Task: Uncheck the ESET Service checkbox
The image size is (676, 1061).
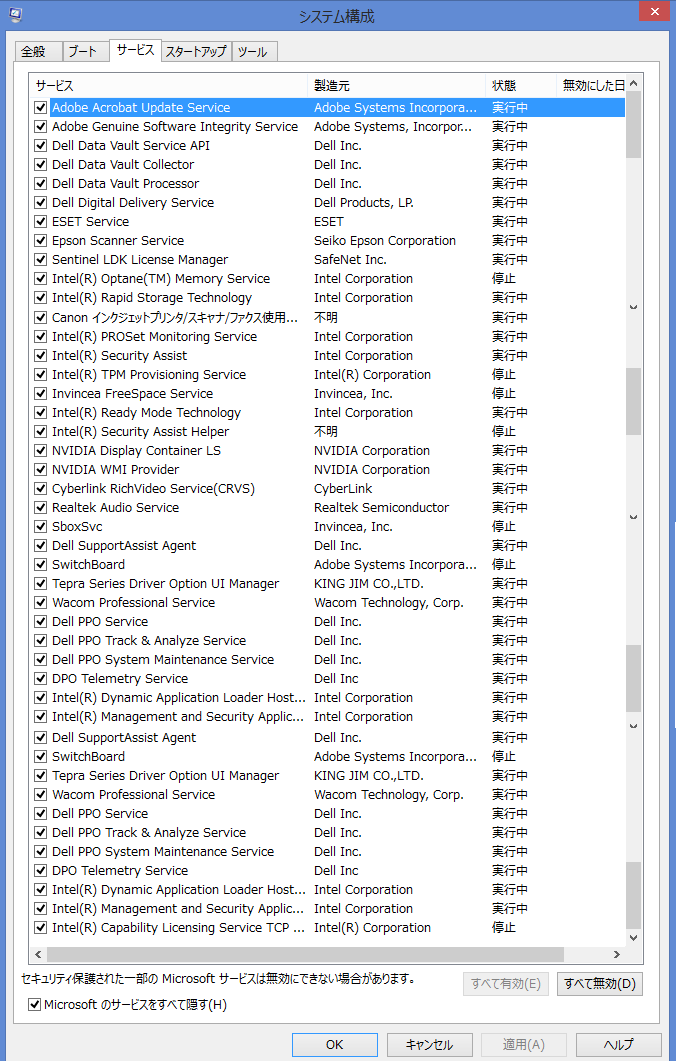Action: (41, 221)
